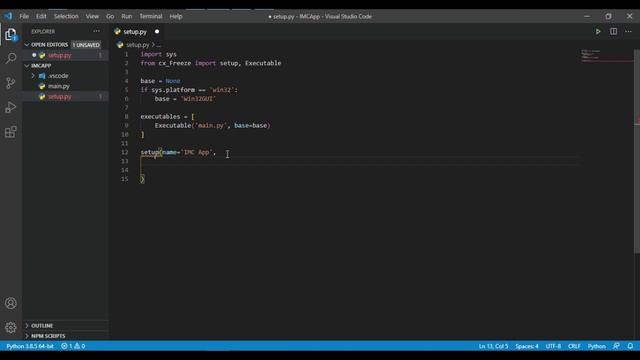Open the File menu
This screenshot has width=640, height=360.
tap(24, 16)
